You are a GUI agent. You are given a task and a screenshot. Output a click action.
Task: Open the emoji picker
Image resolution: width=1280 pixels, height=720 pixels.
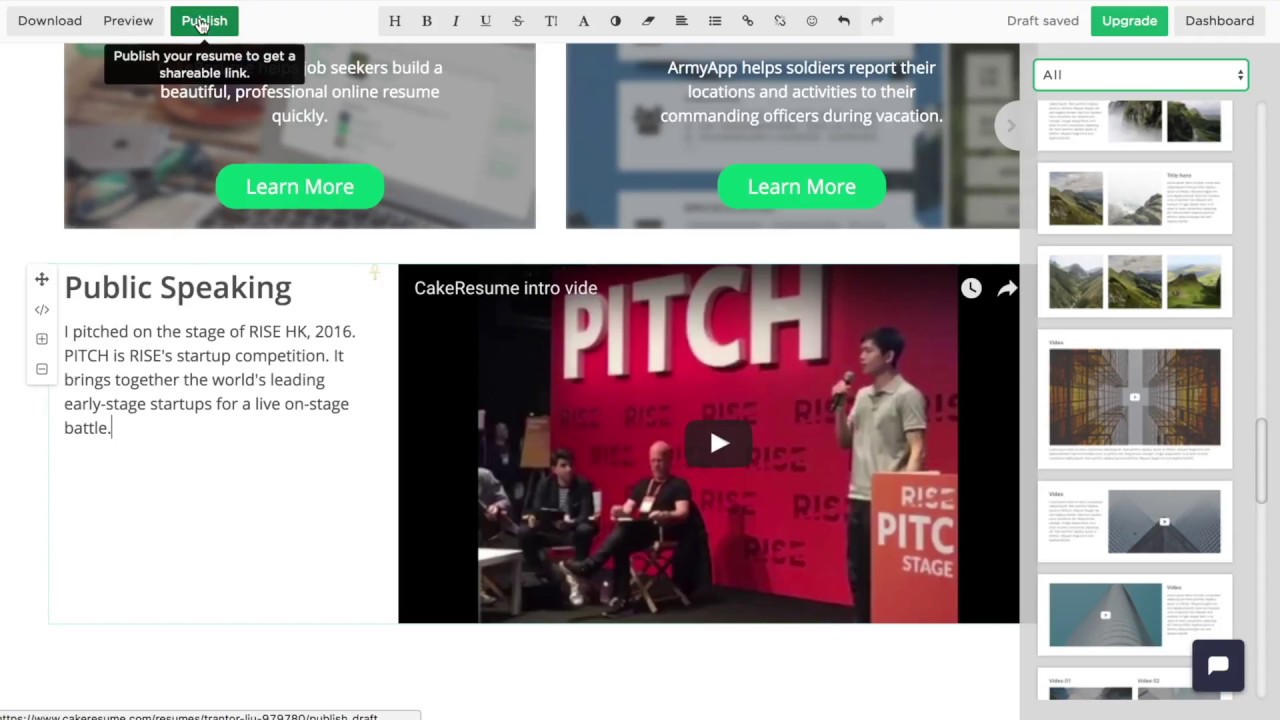point(812,21)
